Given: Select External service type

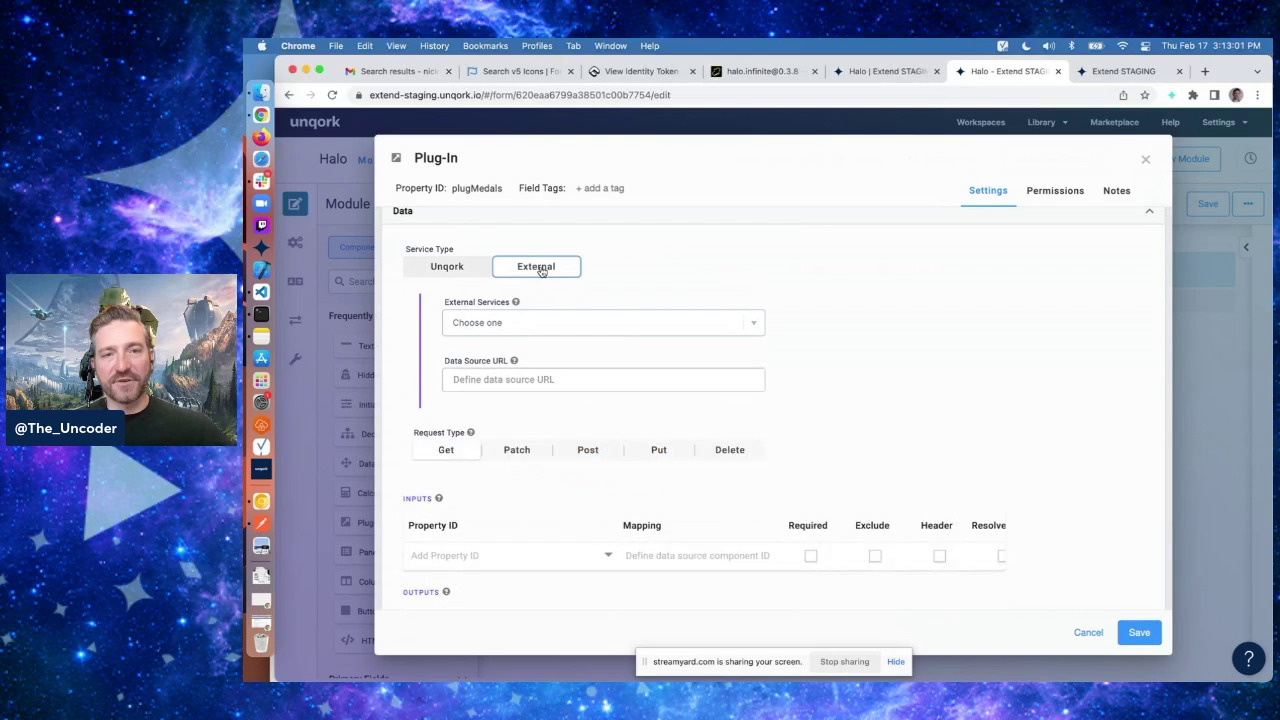Looking at the screenshot, I should click(536, 267).
